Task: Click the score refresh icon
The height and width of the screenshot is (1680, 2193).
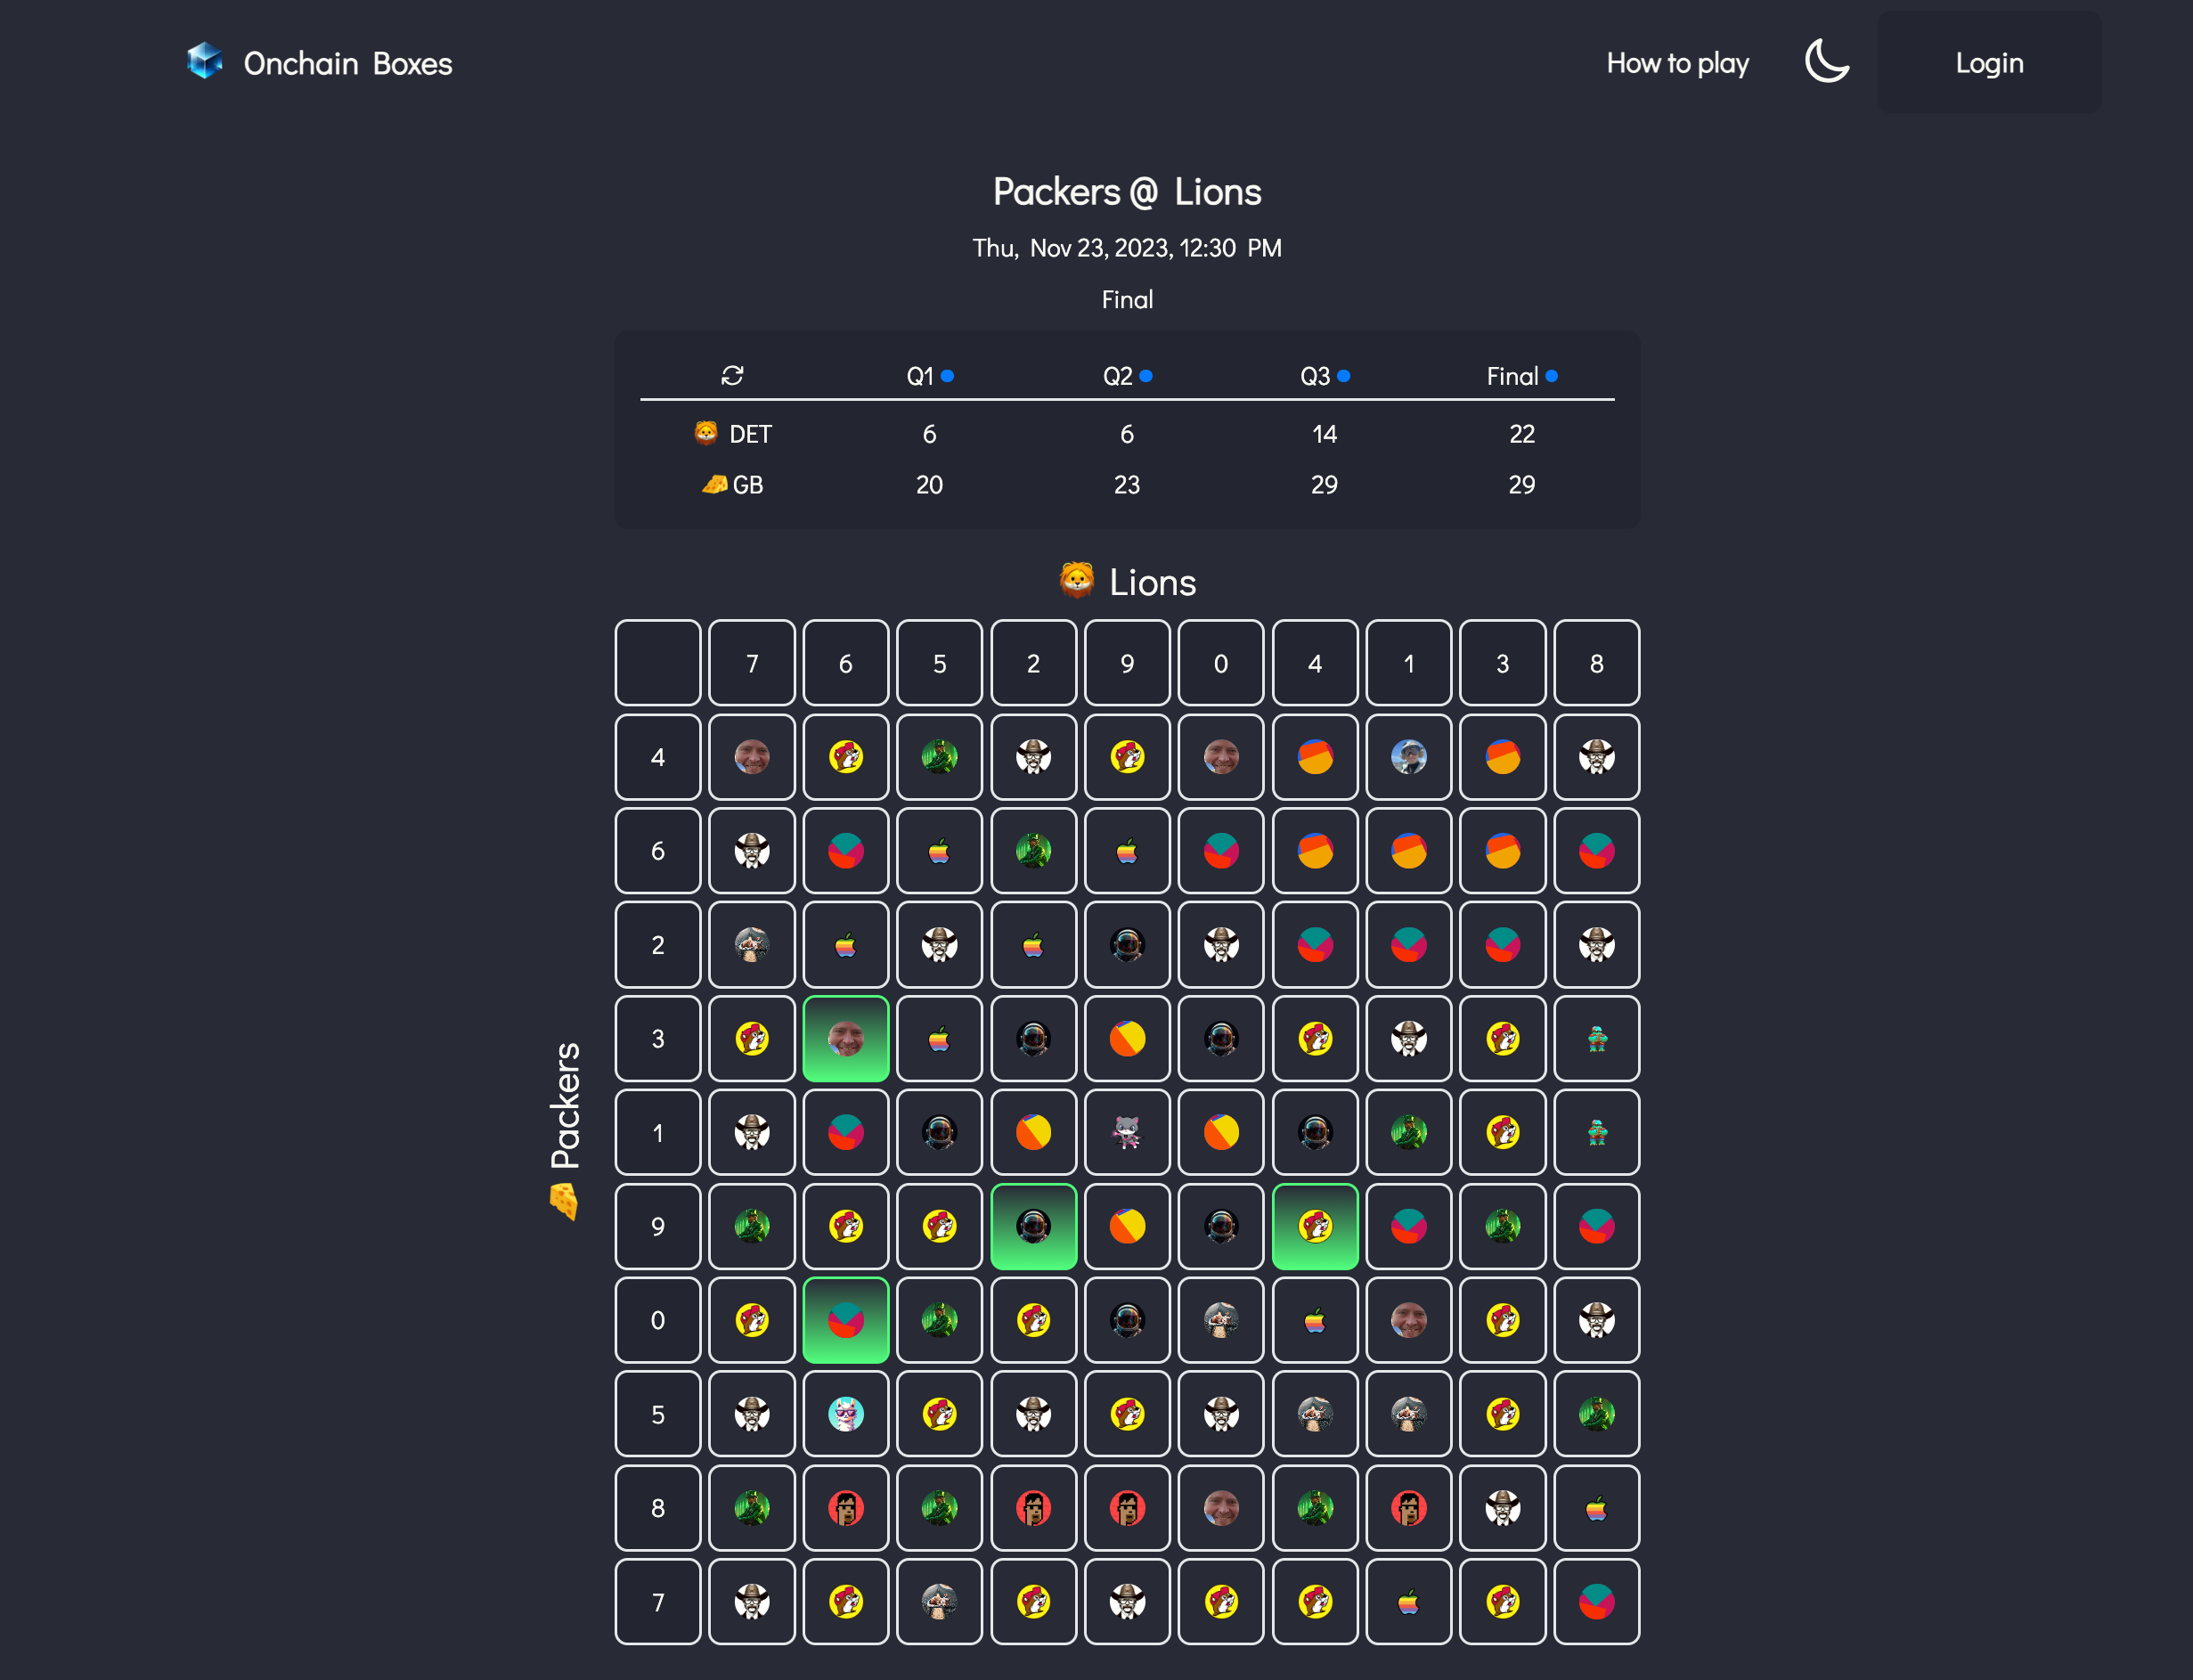Action: [x=732, y=375]
